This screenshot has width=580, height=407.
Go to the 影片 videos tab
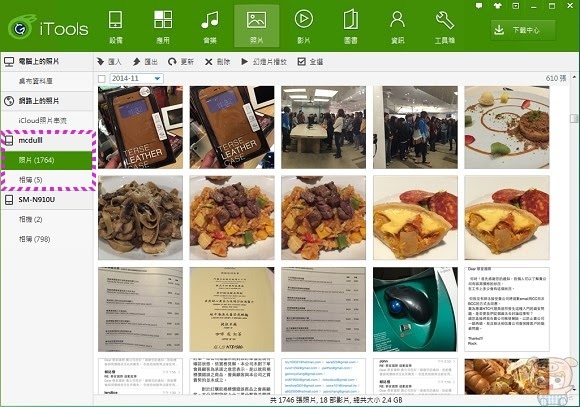click(x=304, y=27)
